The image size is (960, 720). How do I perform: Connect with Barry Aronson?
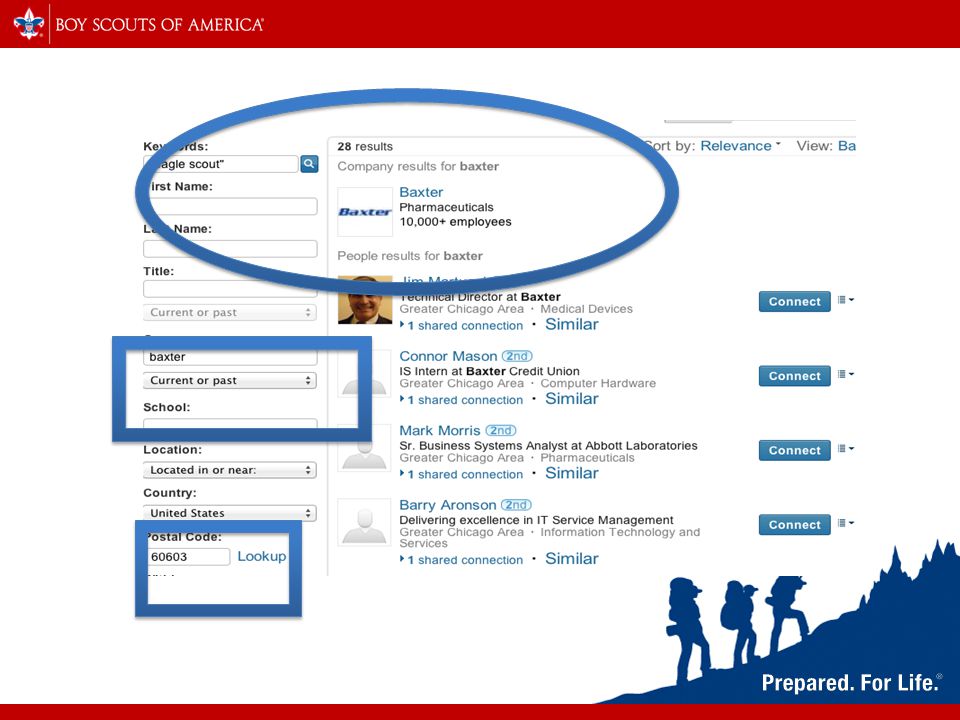click(x=795, y=525)
